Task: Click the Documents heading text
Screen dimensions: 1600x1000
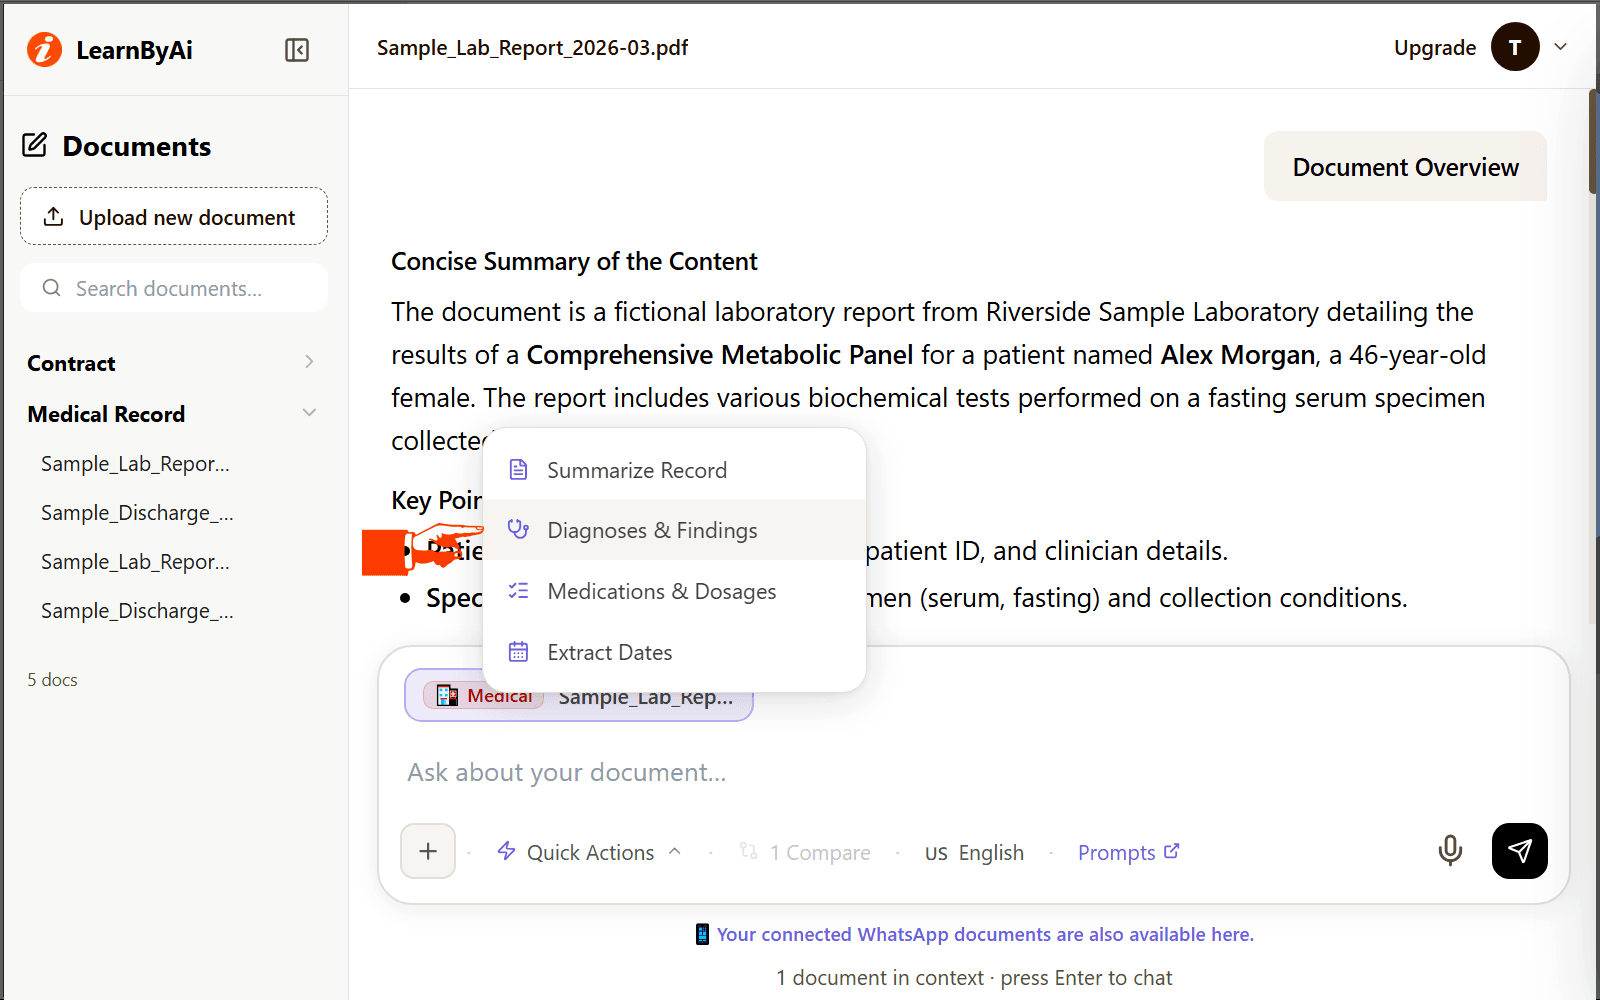Action: (x=136, y=147)
